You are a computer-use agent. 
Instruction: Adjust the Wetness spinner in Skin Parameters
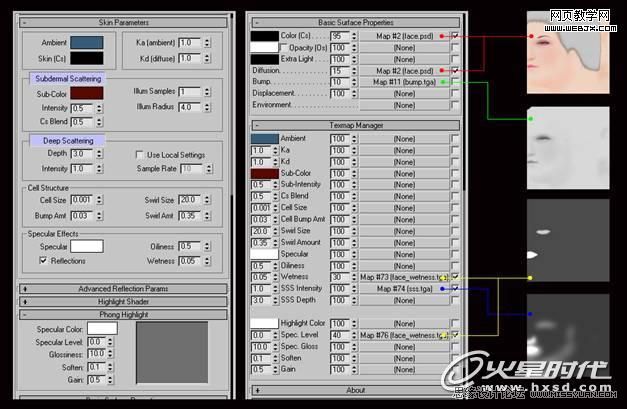point(207,261)
